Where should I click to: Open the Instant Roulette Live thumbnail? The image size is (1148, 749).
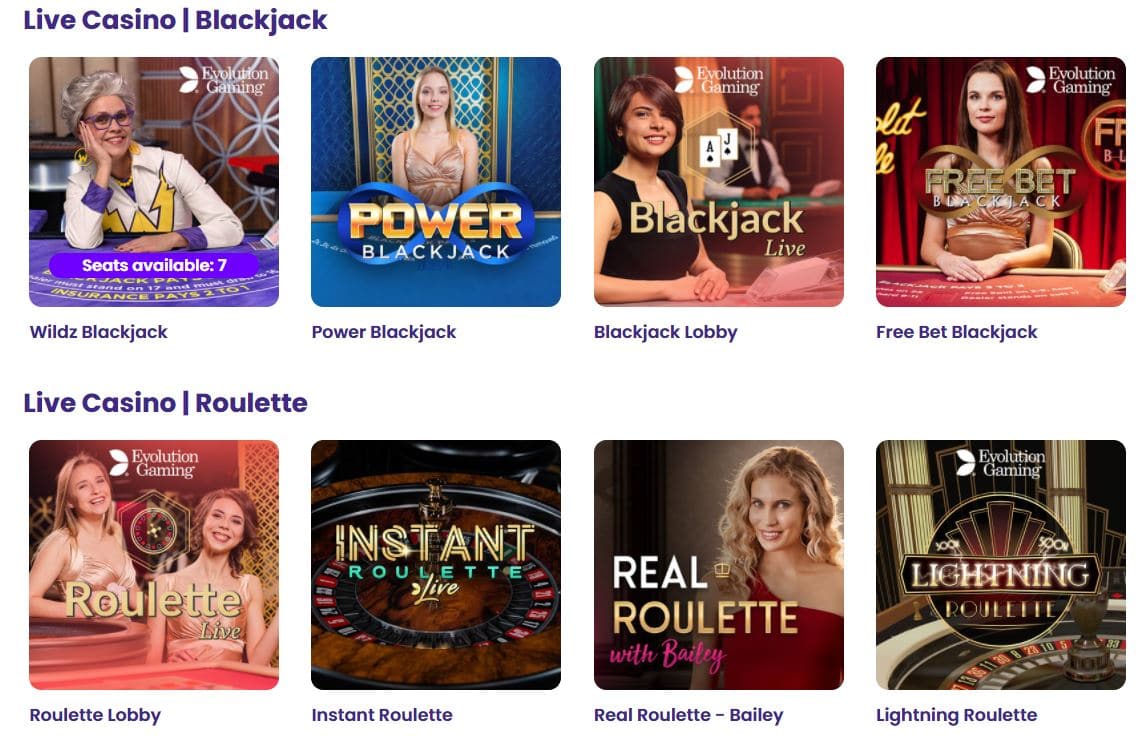(x=436, y=564)
